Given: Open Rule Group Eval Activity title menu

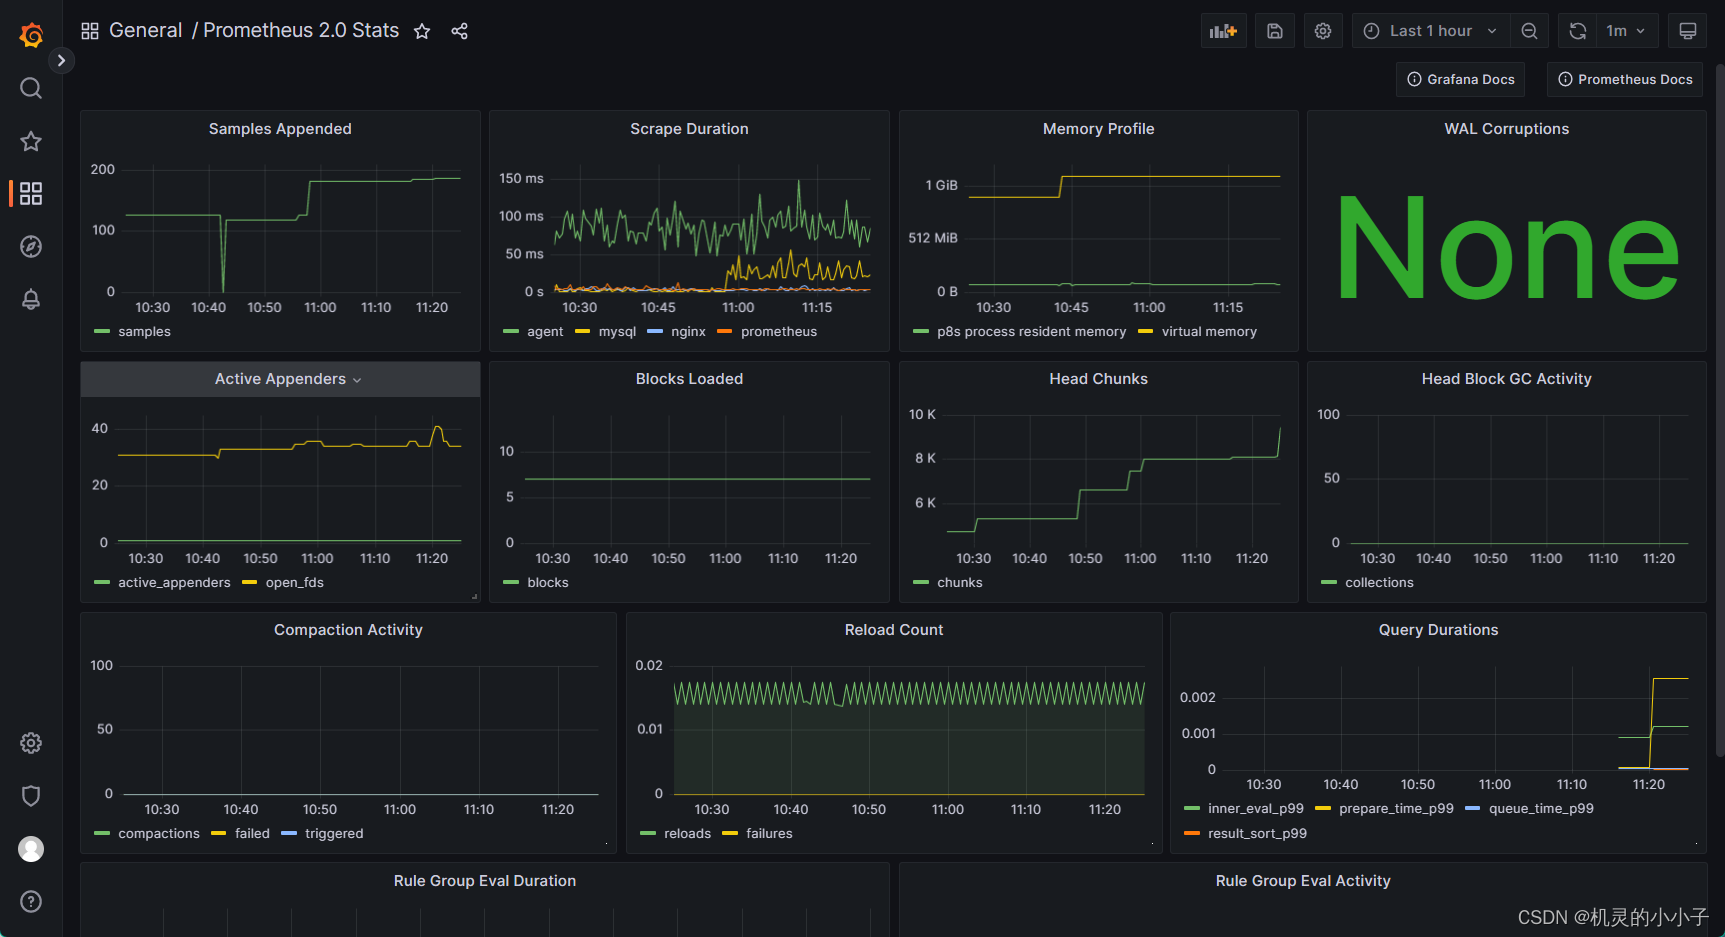Looking at the screenshot, I should (1303, 881).
